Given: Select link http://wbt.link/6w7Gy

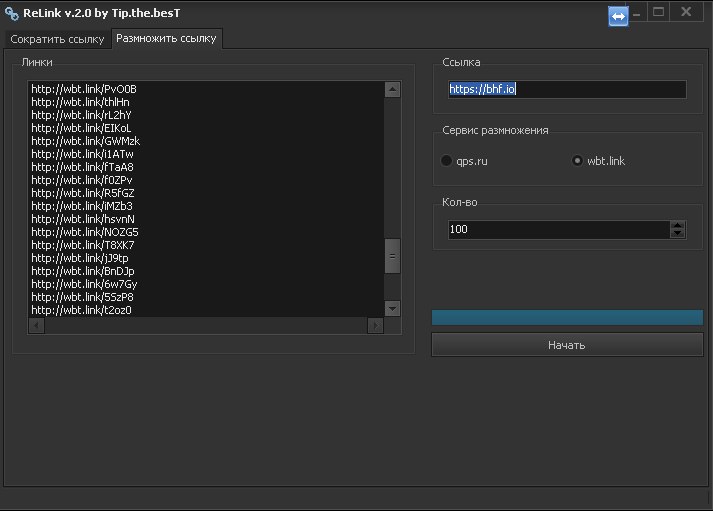Looking at the screenshot, I should click(x=84, y=284).
